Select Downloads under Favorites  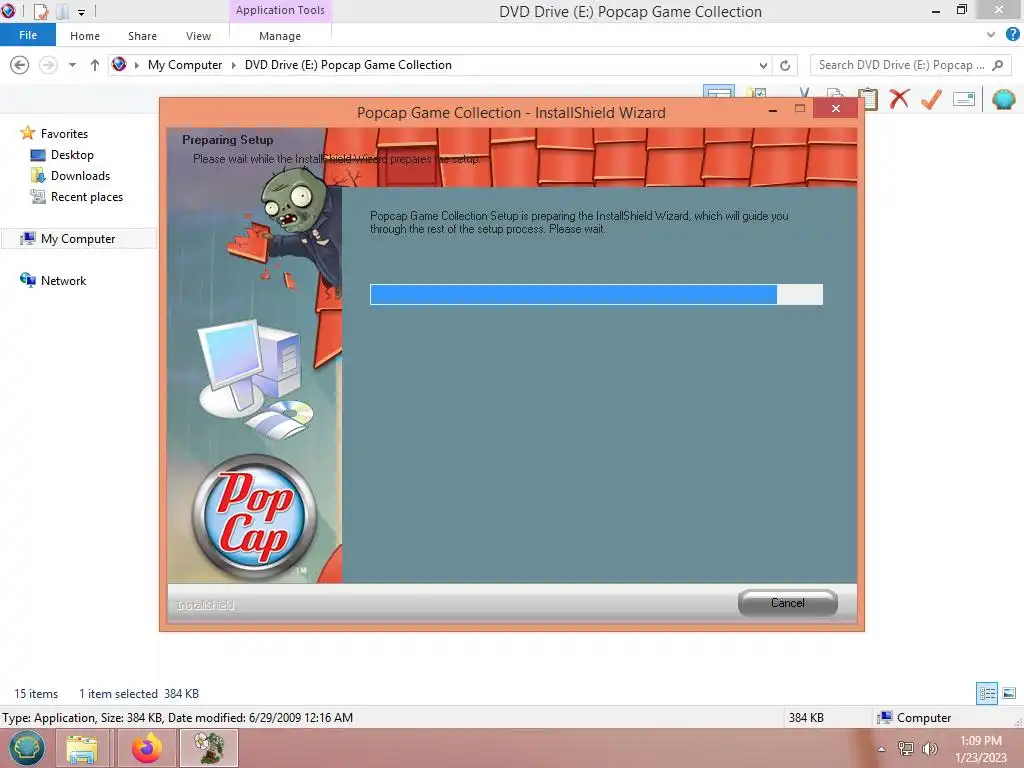tap(80, 176)
